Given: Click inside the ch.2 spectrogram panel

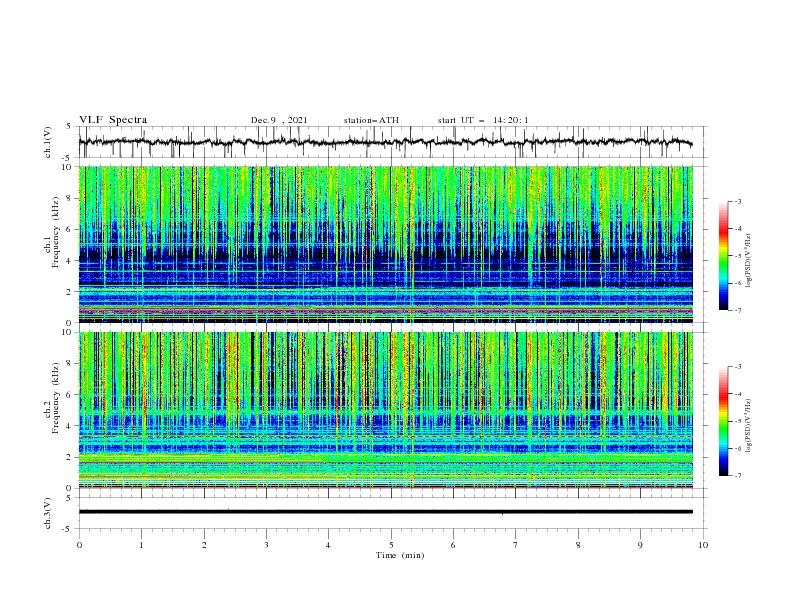Looking at the screenshot, I should [386, 410].
